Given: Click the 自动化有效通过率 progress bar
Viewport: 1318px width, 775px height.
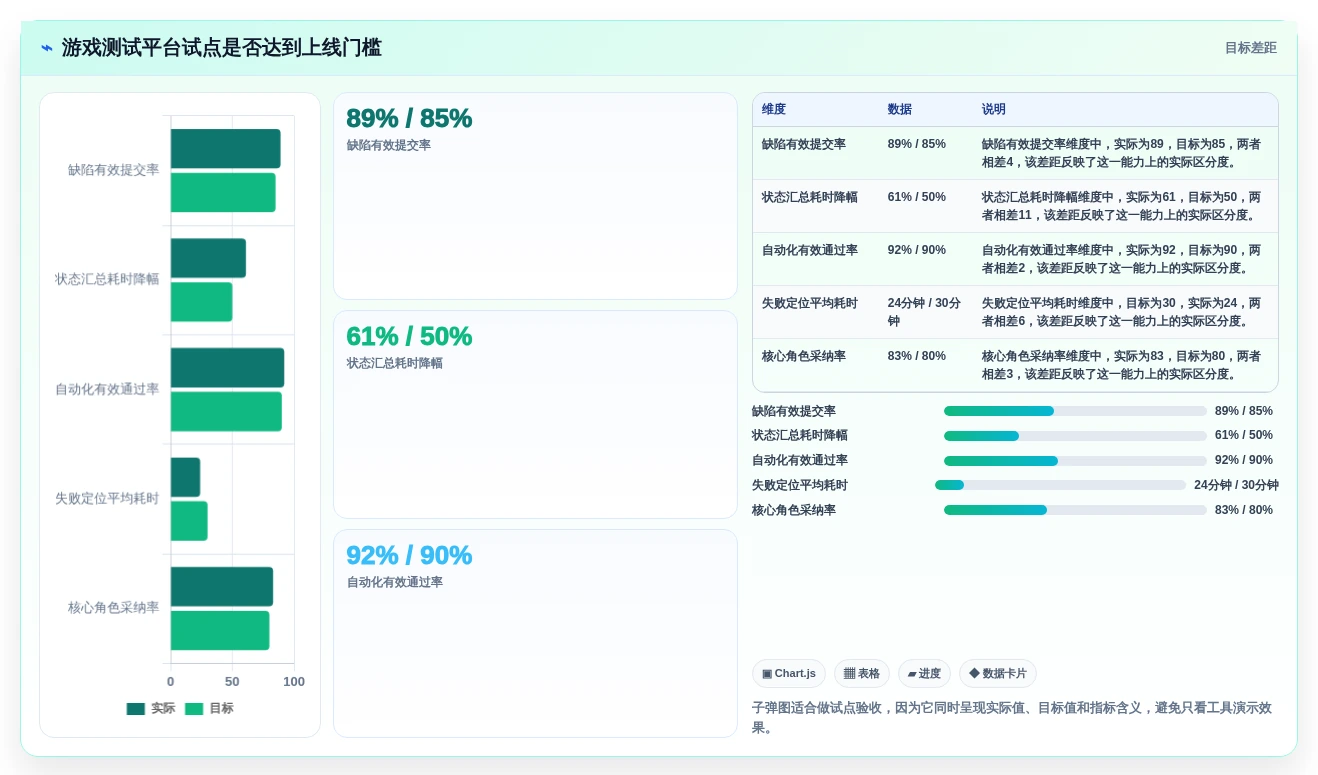Looking at the screenshot, I should [x=1075, y=461].
